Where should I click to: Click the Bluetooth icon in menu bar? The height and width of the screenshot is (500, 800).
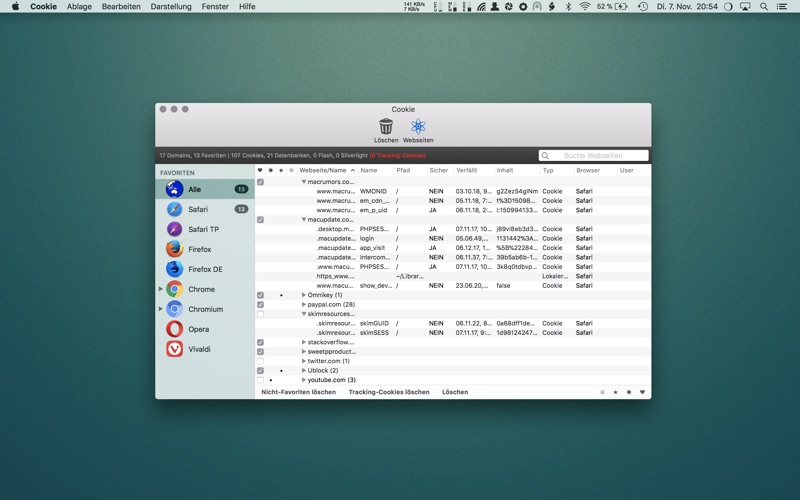568,7
